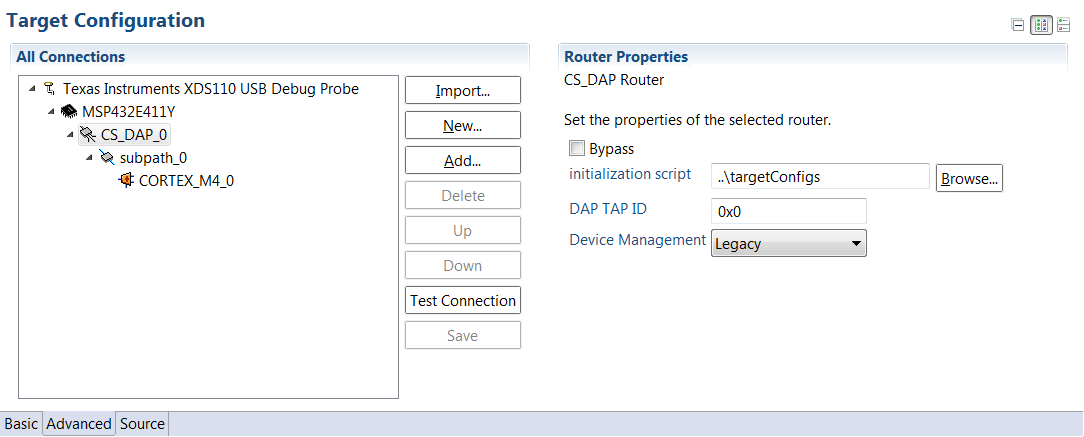Collapse the MSP432E411Y tree node
This screenshot has height=437, width=1084.
[x=51, y=112]
